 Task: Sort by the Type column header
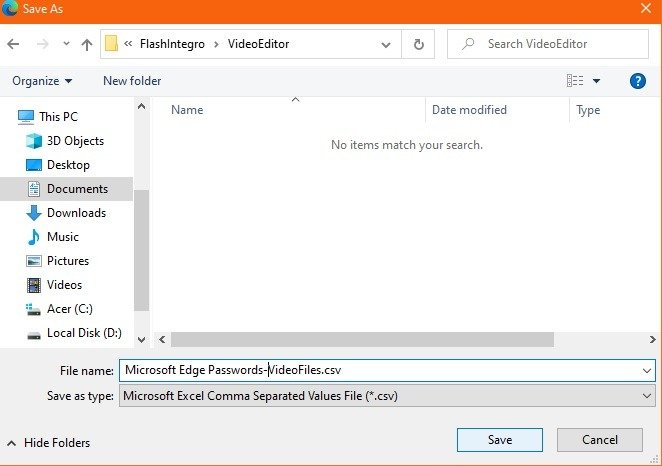pyautogui.click(x=588, y=110)
